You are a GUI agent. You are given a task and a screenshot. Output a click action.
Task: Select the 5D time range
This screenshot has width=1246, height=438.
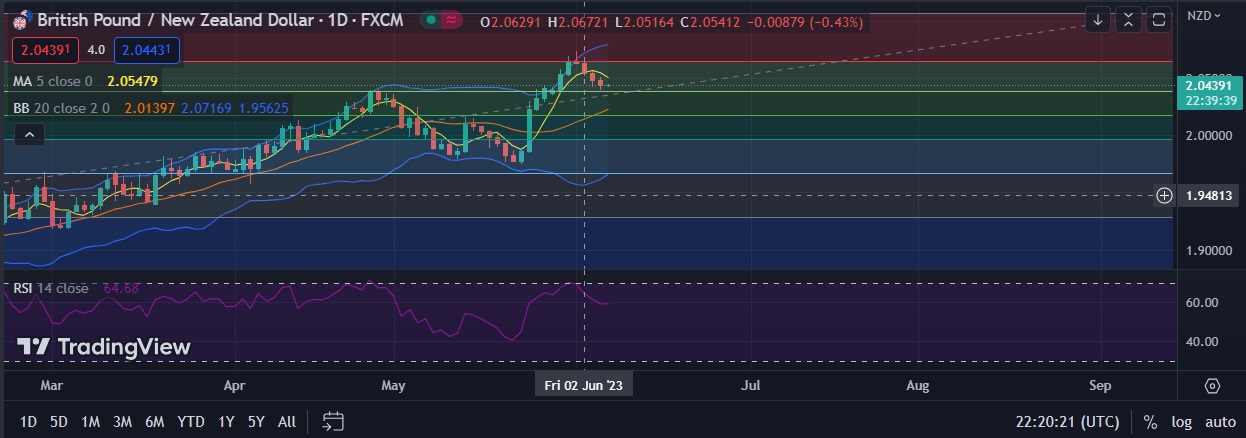[x=59, y=422]
